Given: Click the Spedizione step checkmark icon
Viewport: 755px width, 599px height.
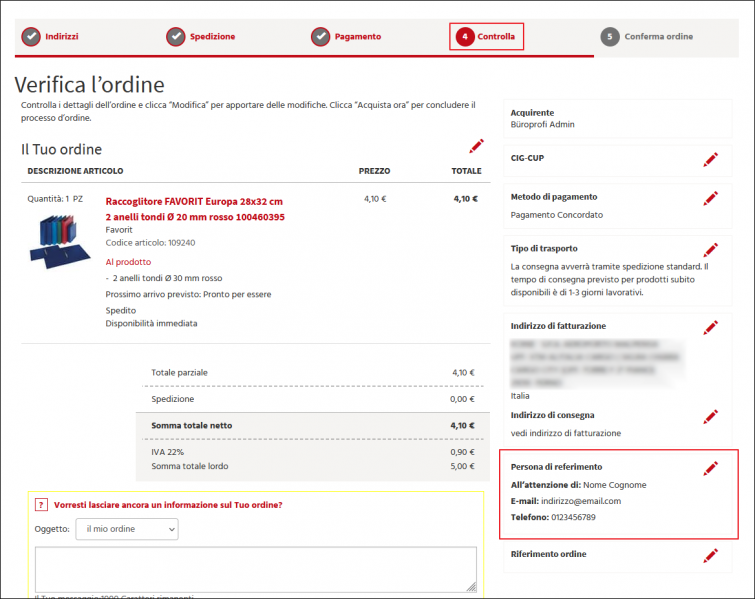Looking at the screenshot, I should point(176,37).
